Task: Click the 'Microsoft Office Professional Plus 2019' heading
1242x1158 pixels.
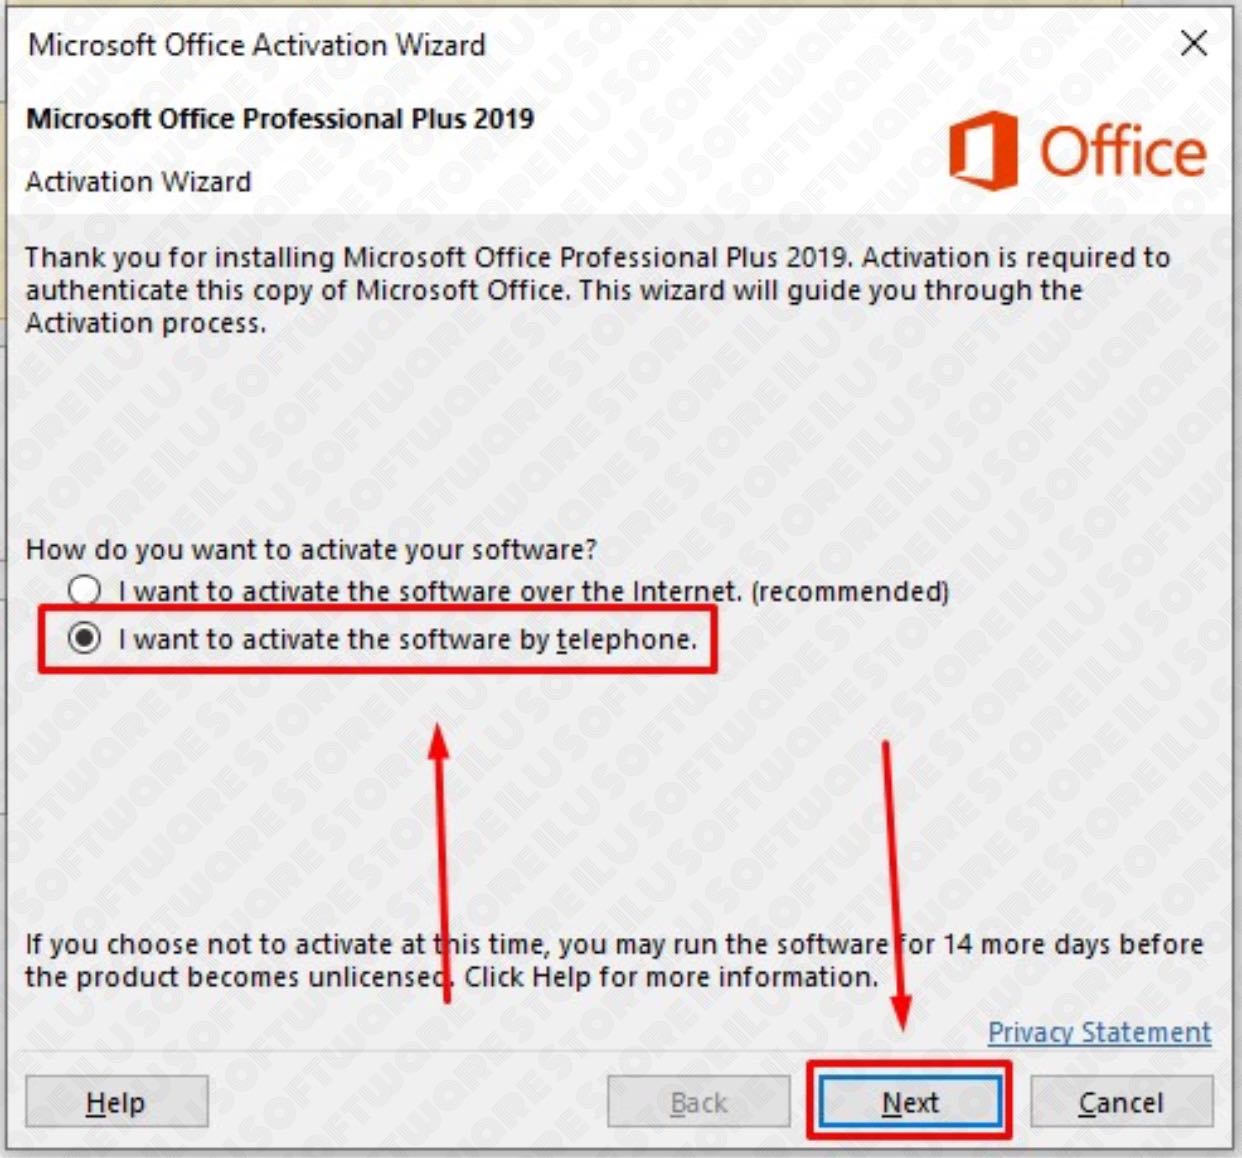Action: pyautogui.click(x=280, y=118)
